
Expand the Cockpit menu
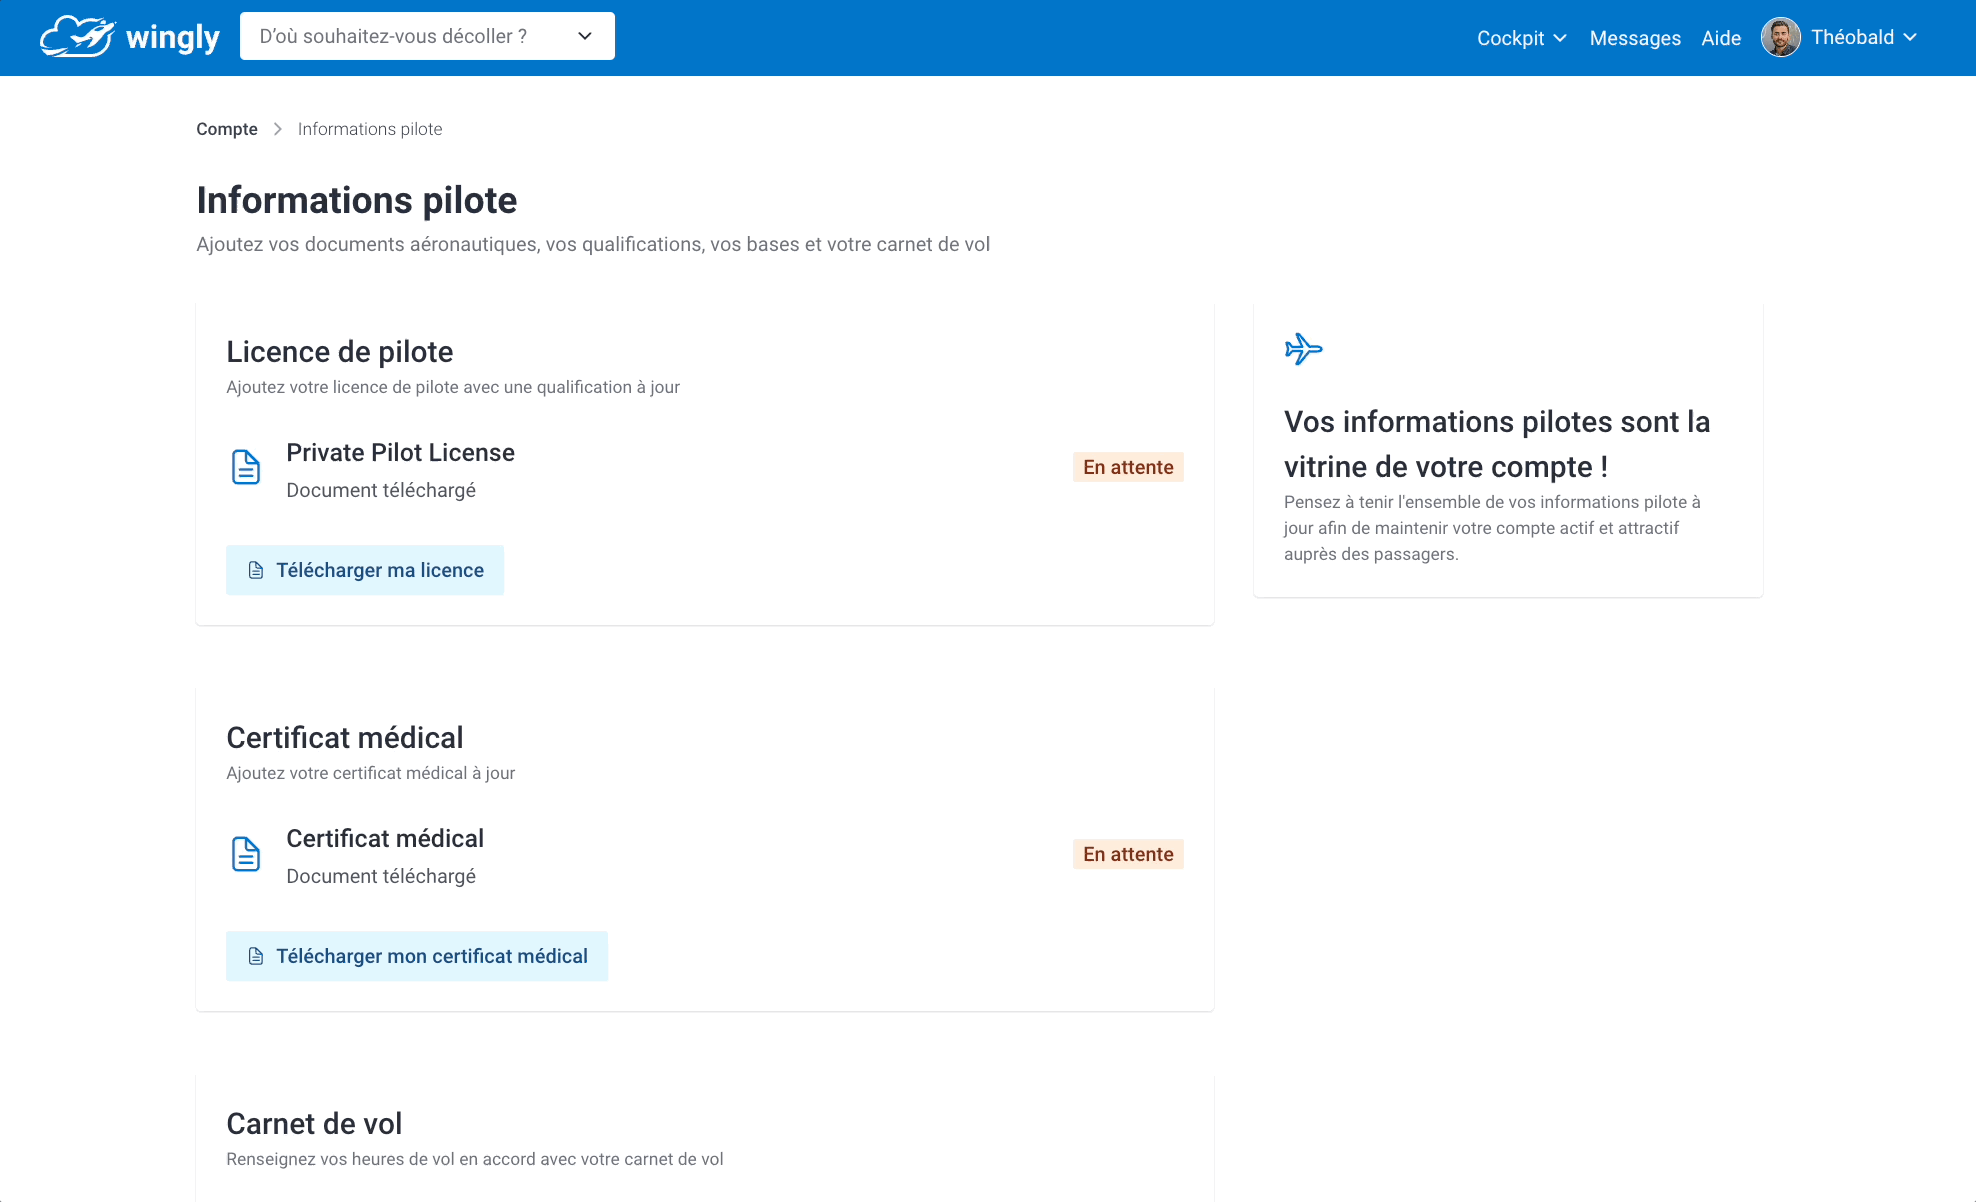(1521, 38)
